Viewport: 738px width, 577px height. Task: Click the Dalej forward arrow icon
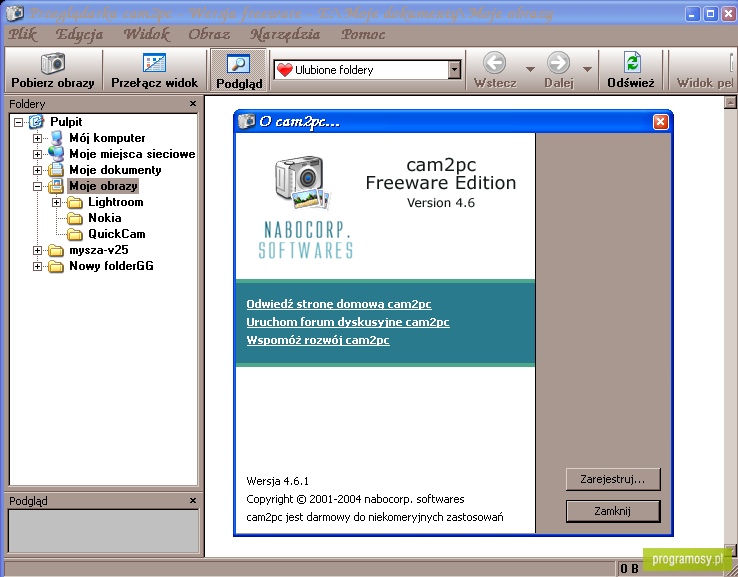pos(559,63)
